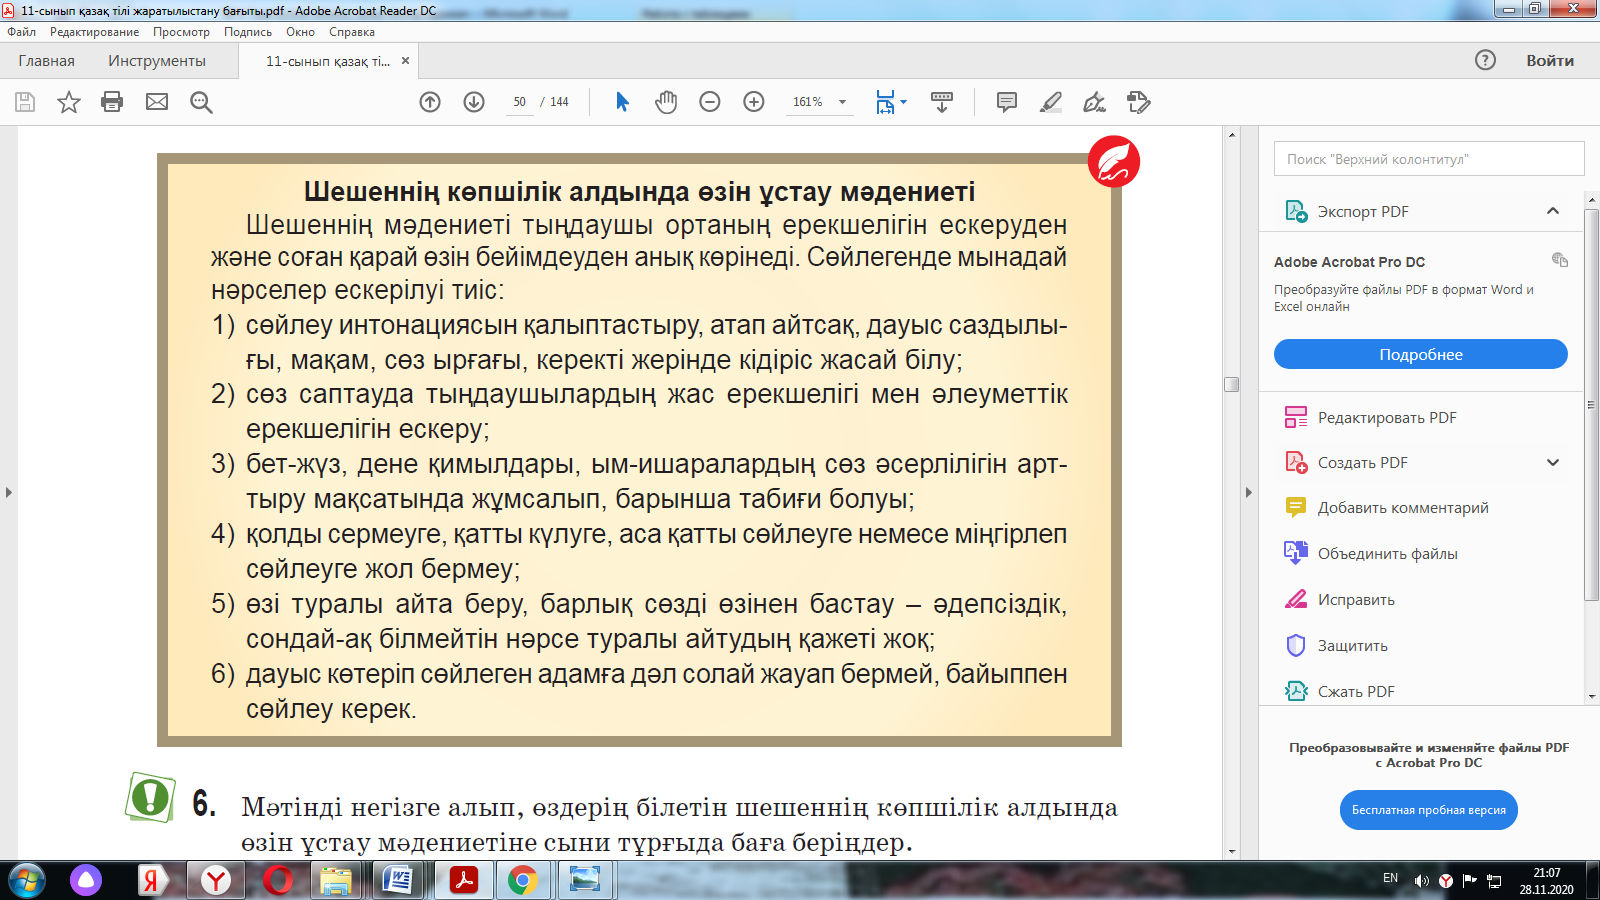Click the Print file icon

tap(112, 102)
